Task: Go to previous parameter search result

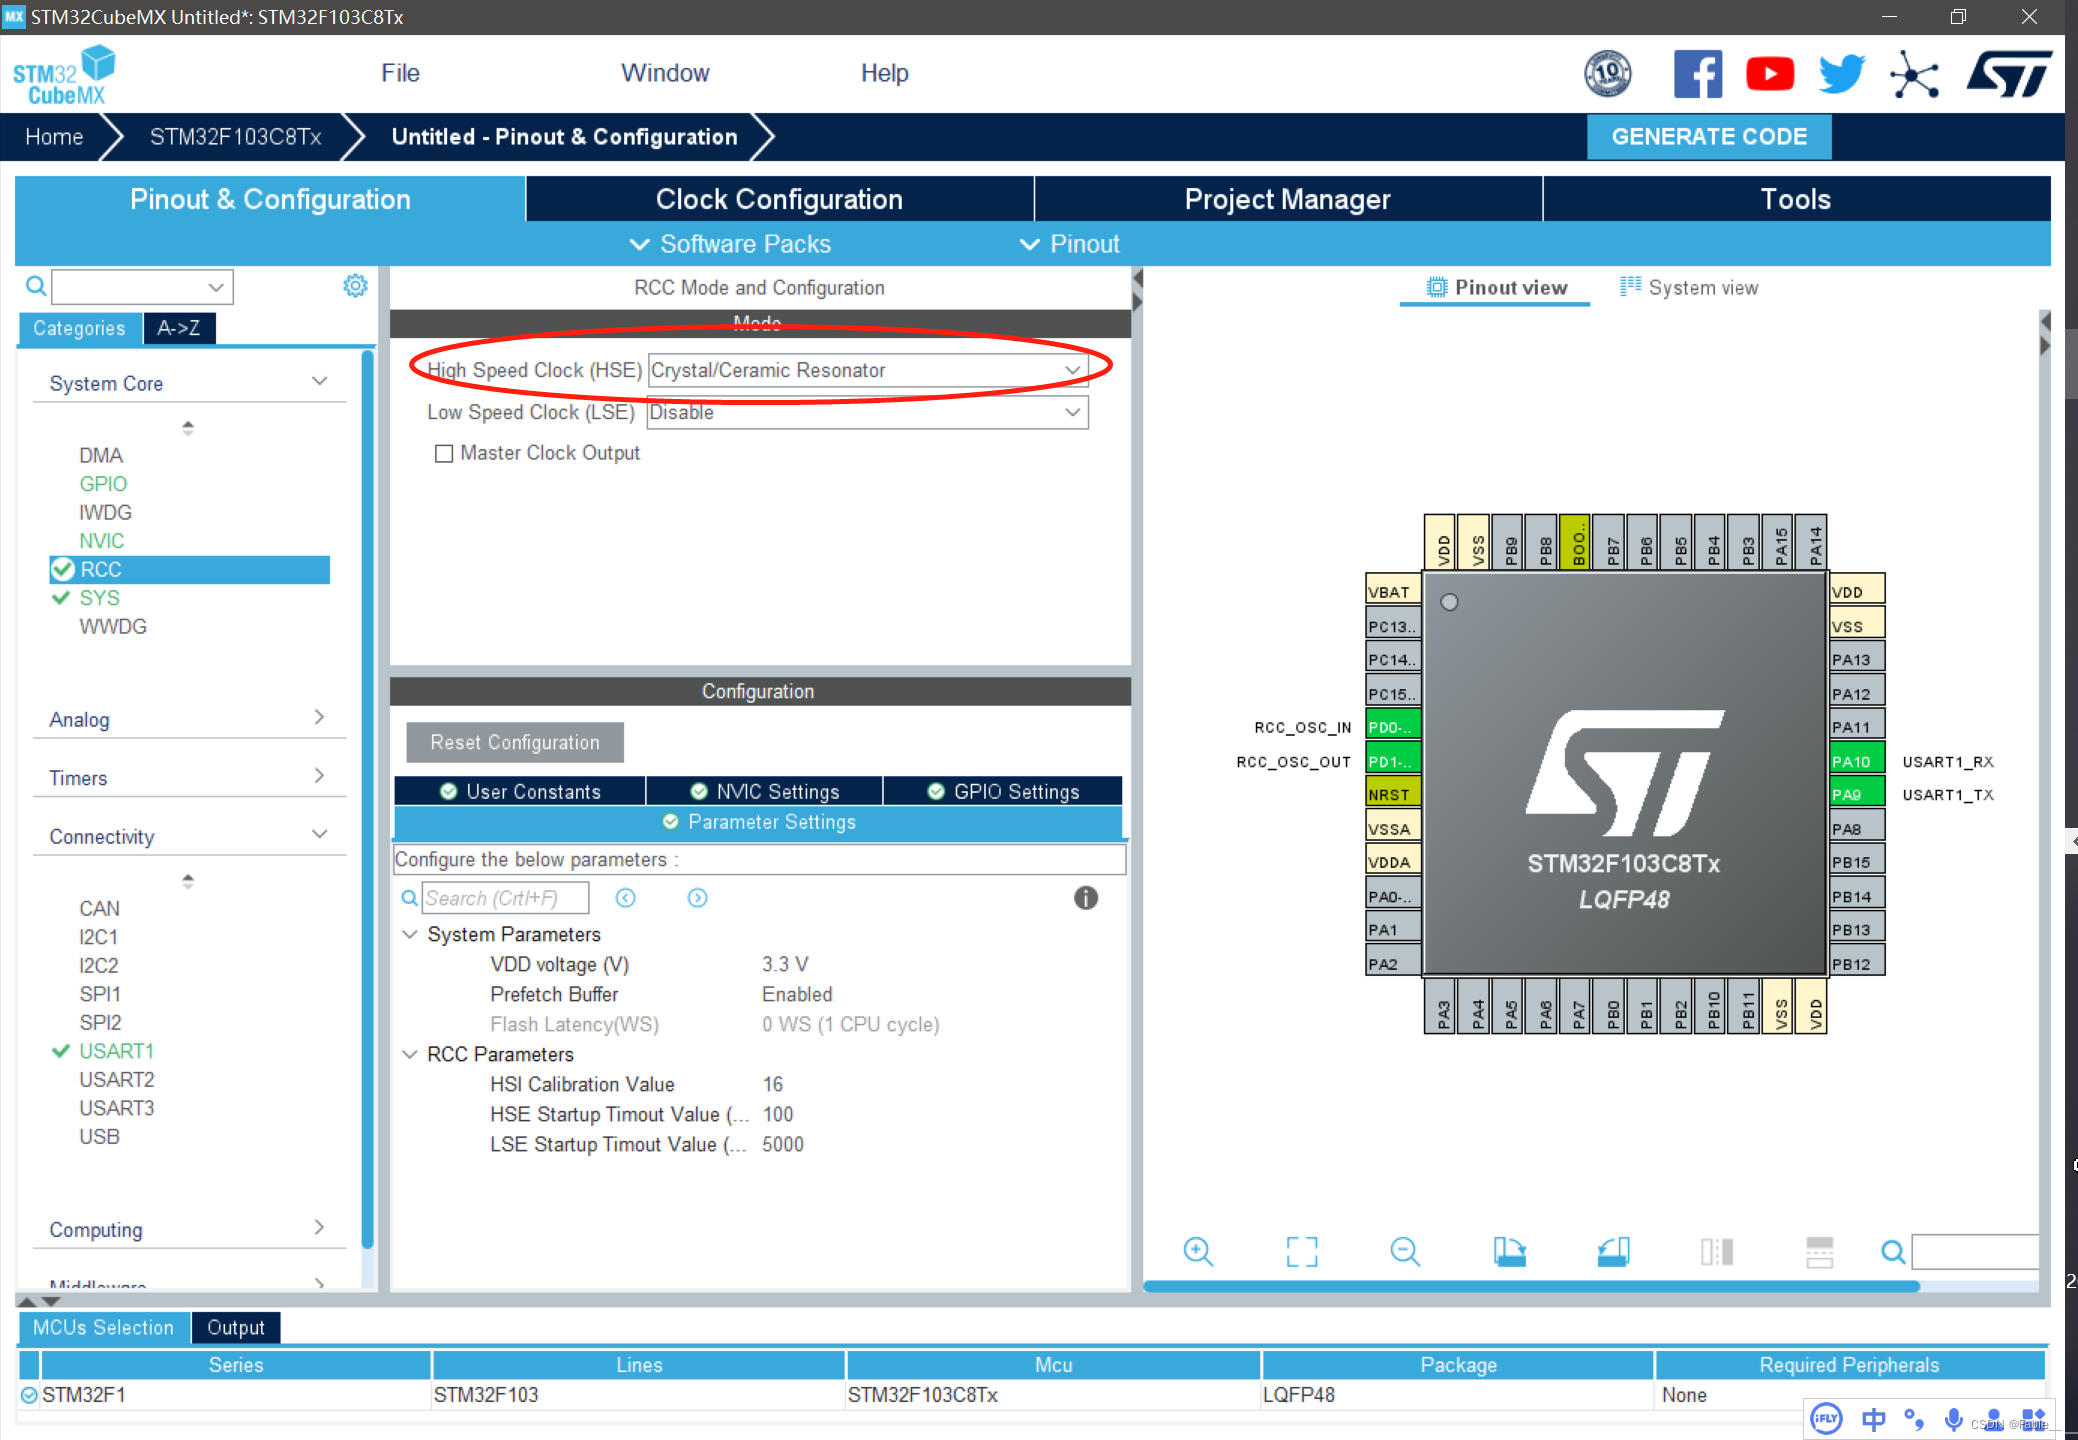Action: tap(625, 898)
